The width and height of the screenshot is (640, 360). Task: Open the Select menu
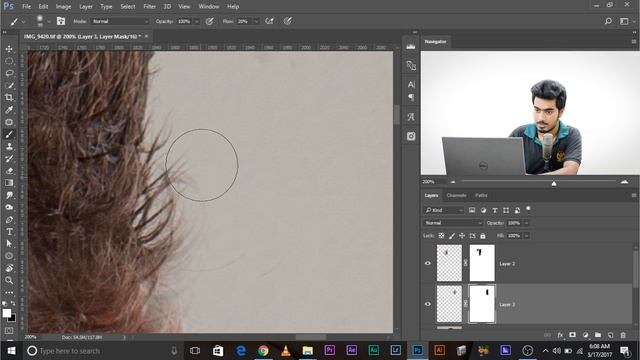pos(128,7)
